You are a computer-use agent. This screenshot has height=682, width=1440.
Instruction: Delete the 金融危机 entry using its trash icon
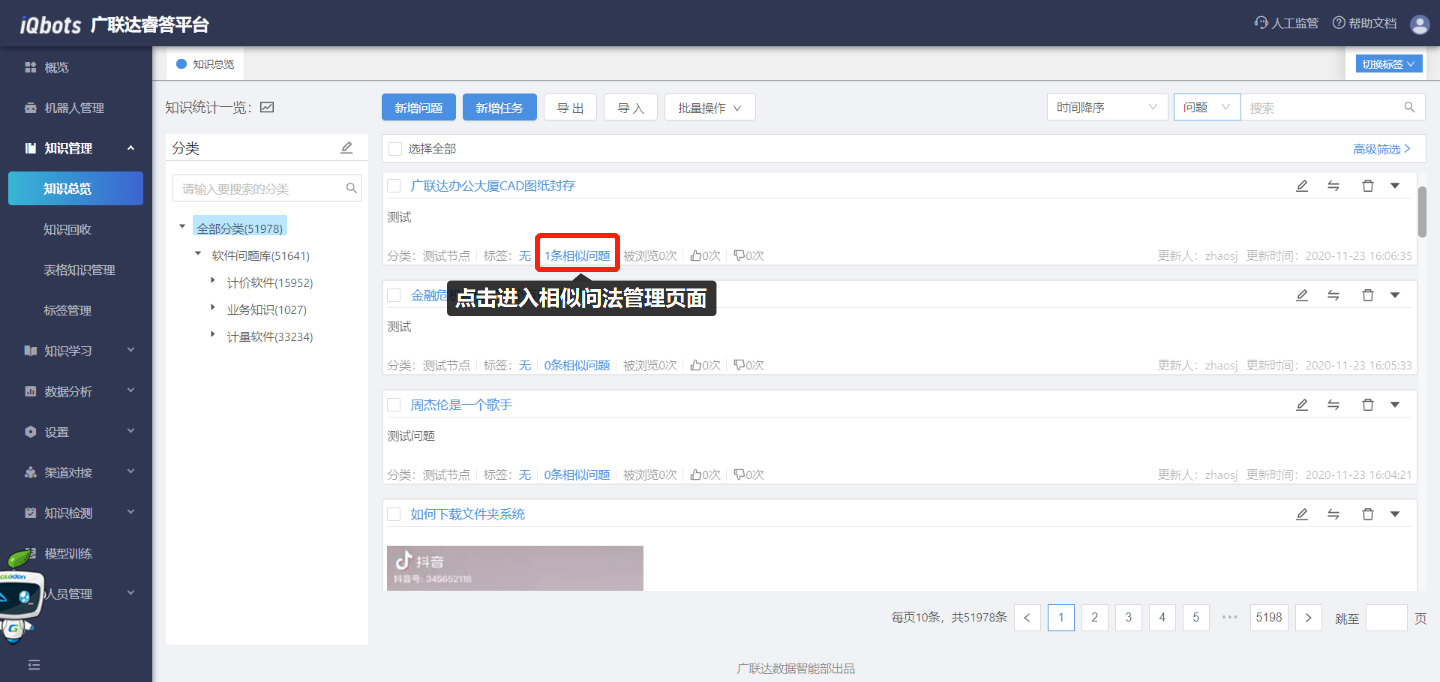[x=1368, y=295]
